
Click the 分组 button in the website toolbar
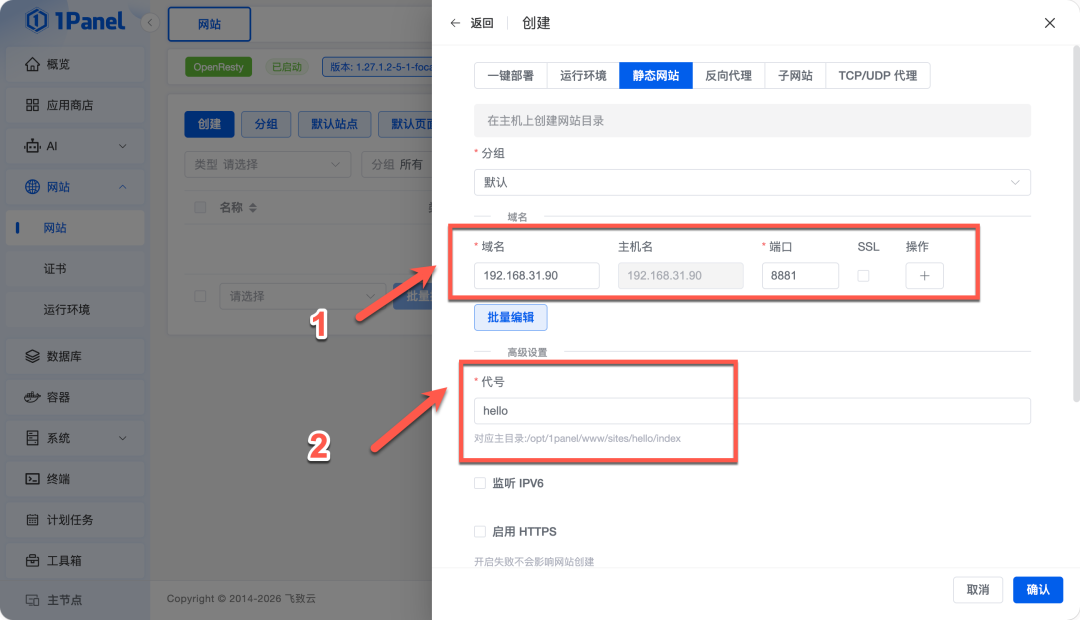(266, 124)
